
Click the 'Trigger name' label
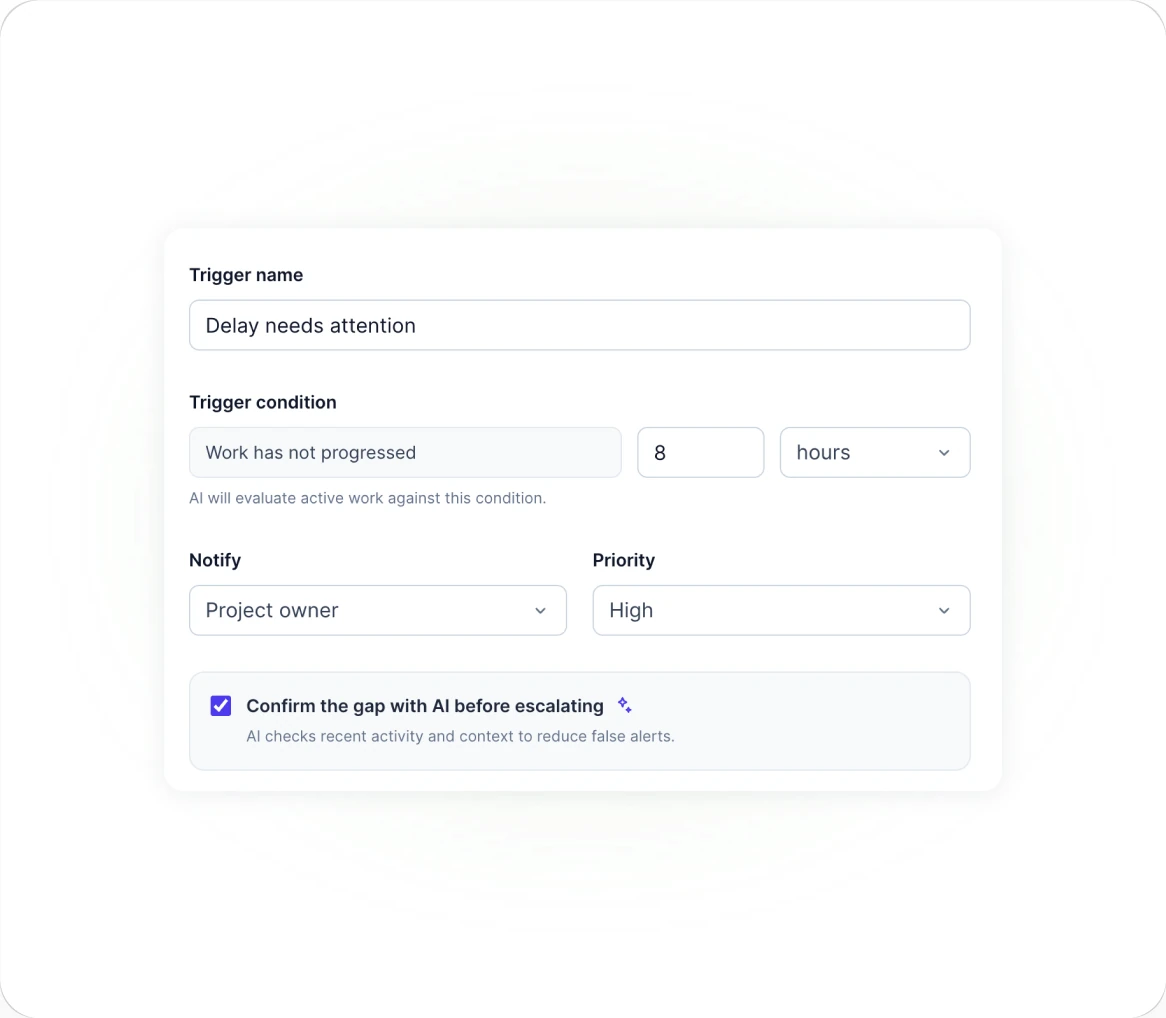(246, 275)
